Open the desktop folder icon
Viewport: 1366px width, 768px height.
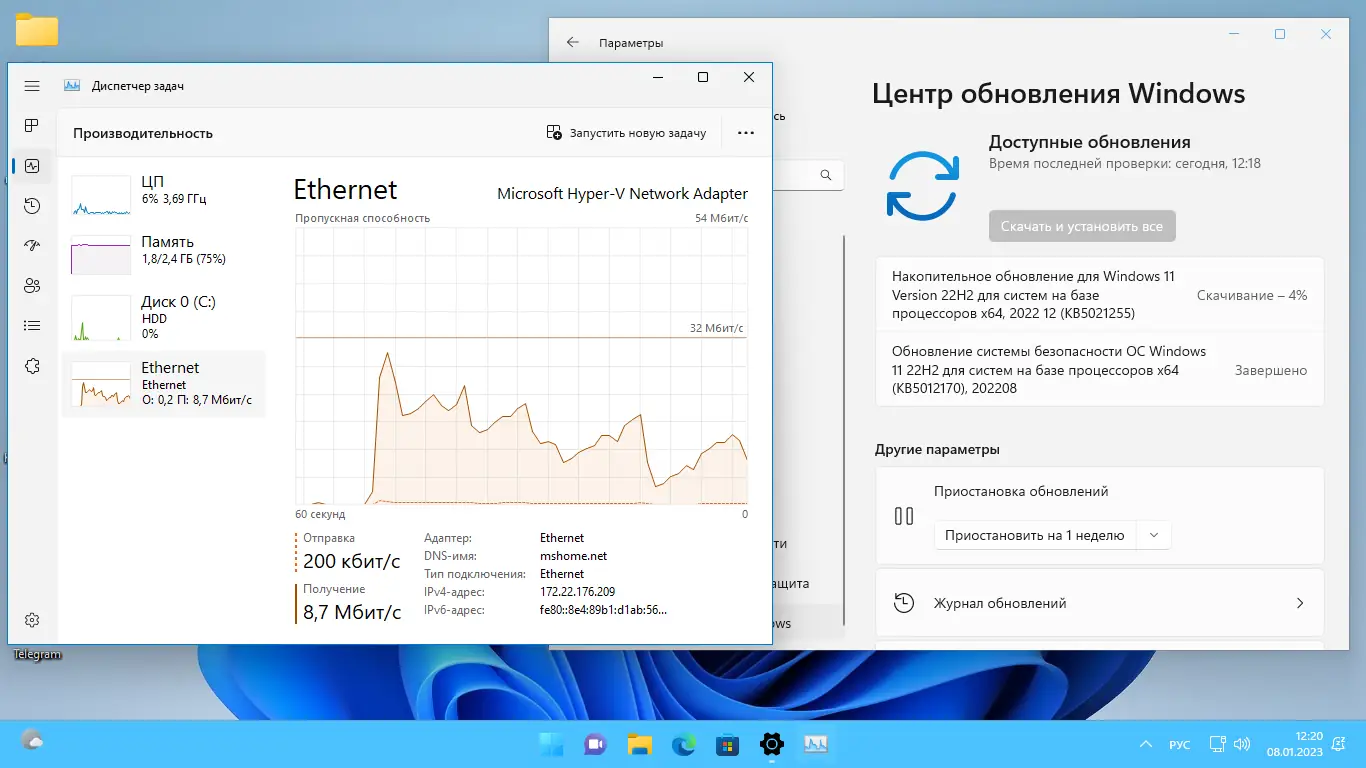pos(37,30)
